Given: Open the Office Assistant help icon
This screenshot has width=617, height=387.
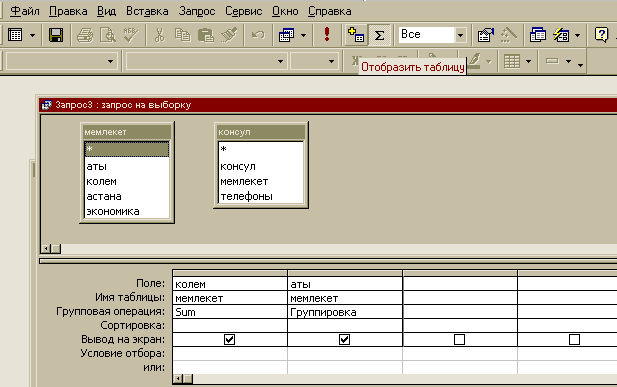Looking at the screenshot, I should coord(601,35).
